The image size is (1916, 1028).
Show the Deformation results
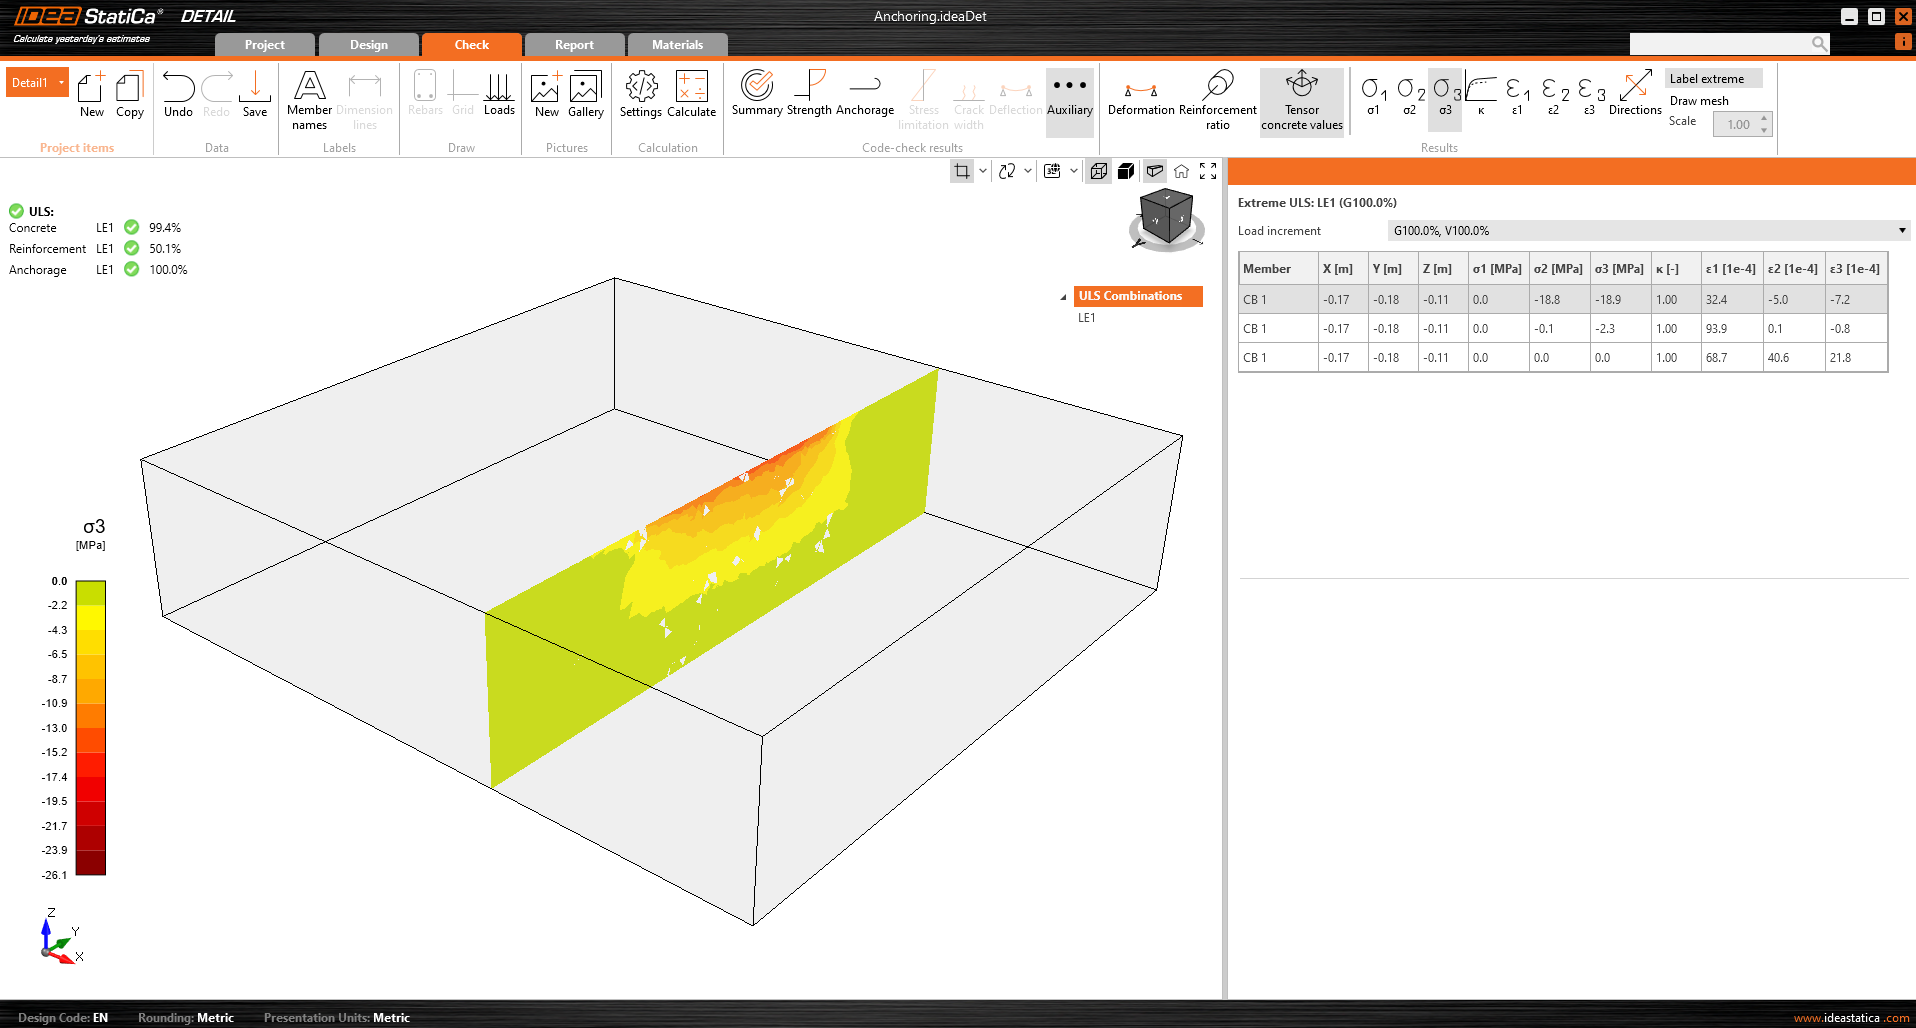(1140, 94)
